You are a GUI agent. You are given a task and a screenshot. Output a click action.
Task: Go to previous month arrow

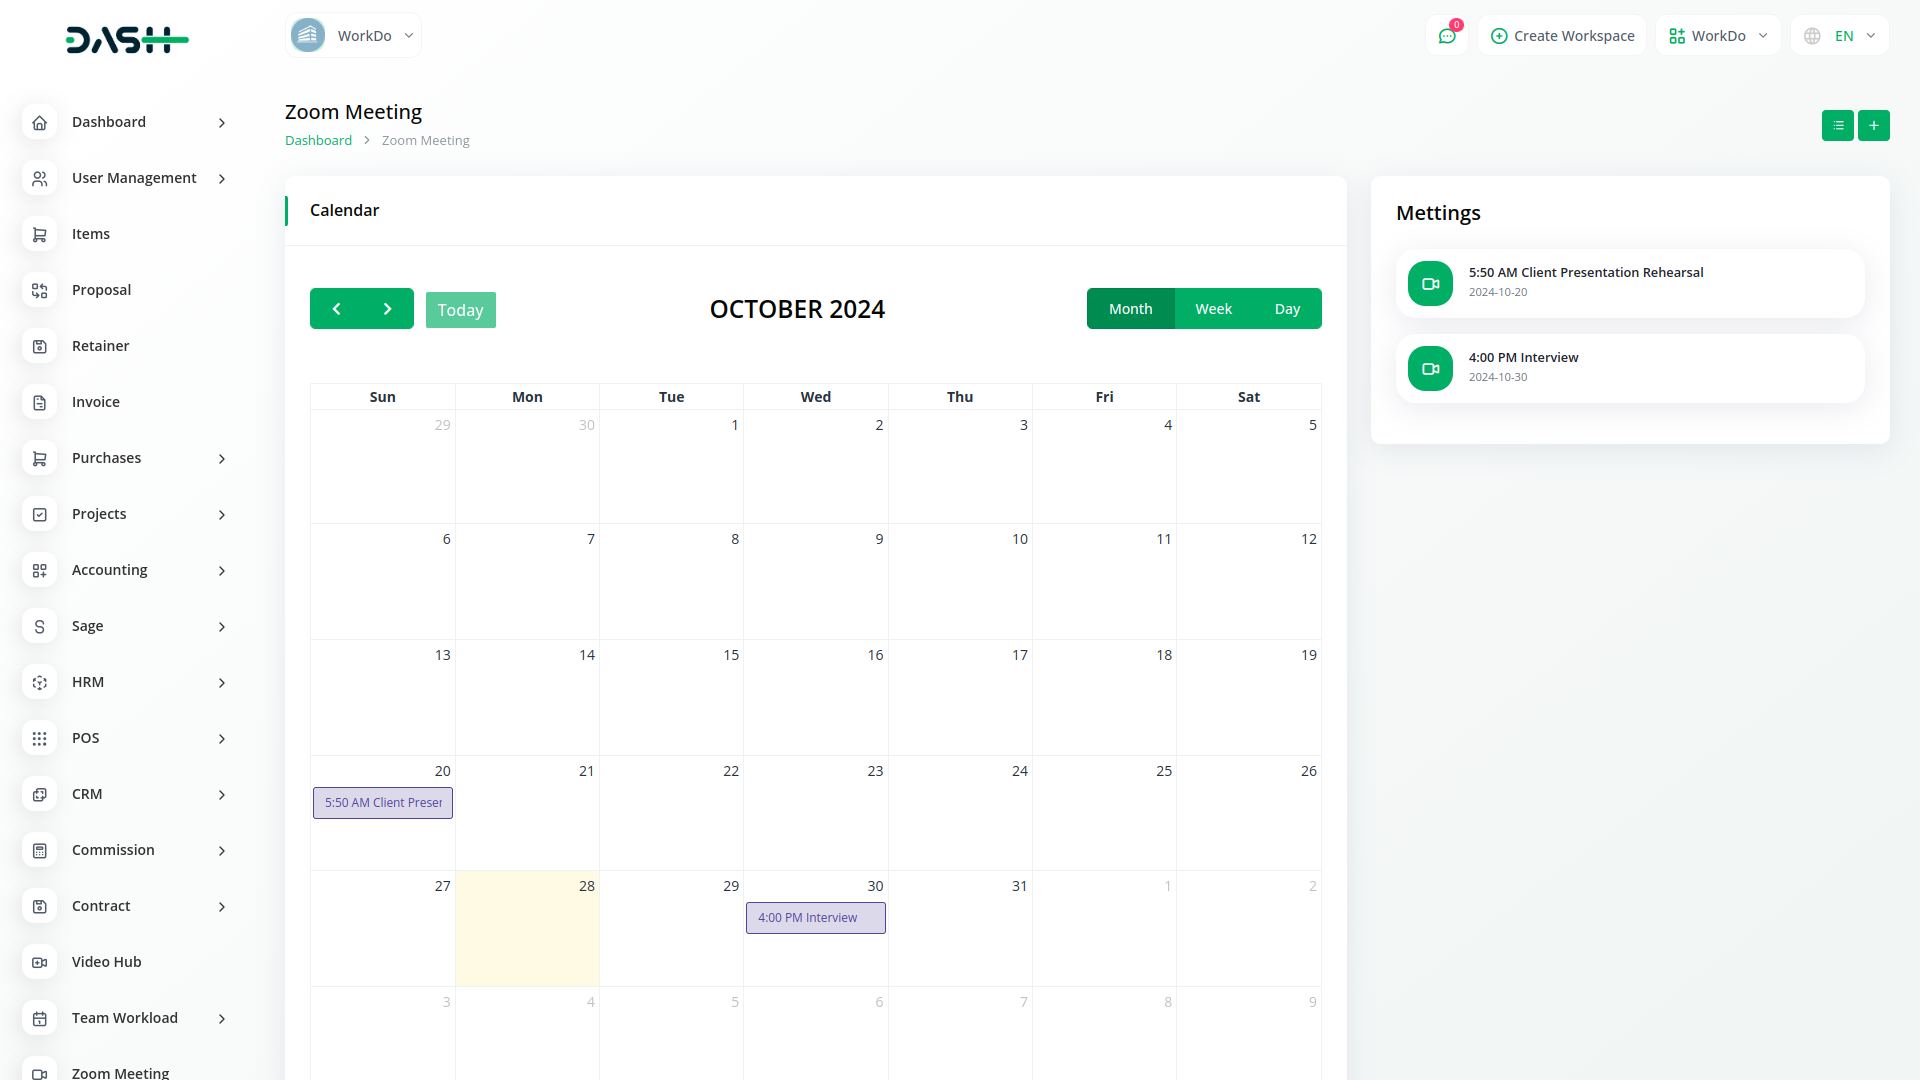pos(336,309)
